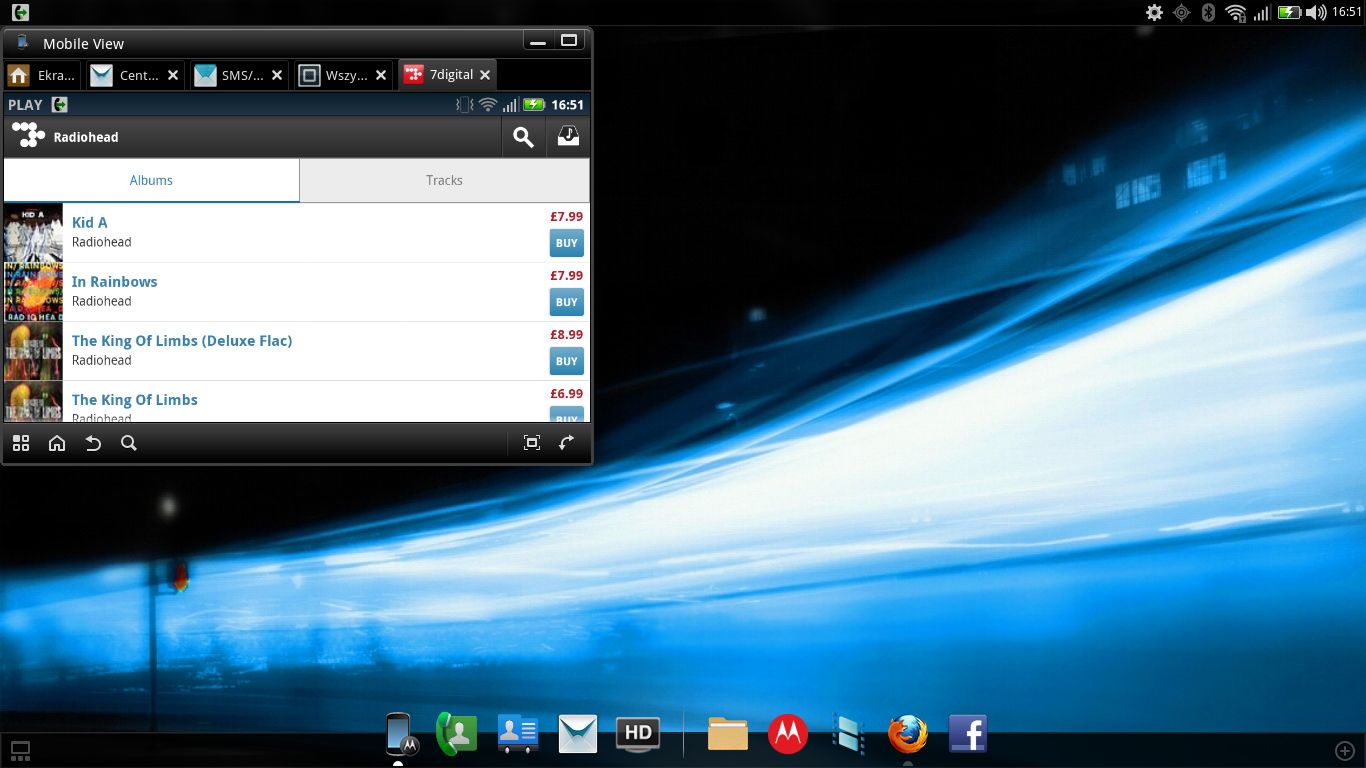Buy The King Of Limbs (Deluxe Flac)
1366x768 pixels.
coord(567,361)
